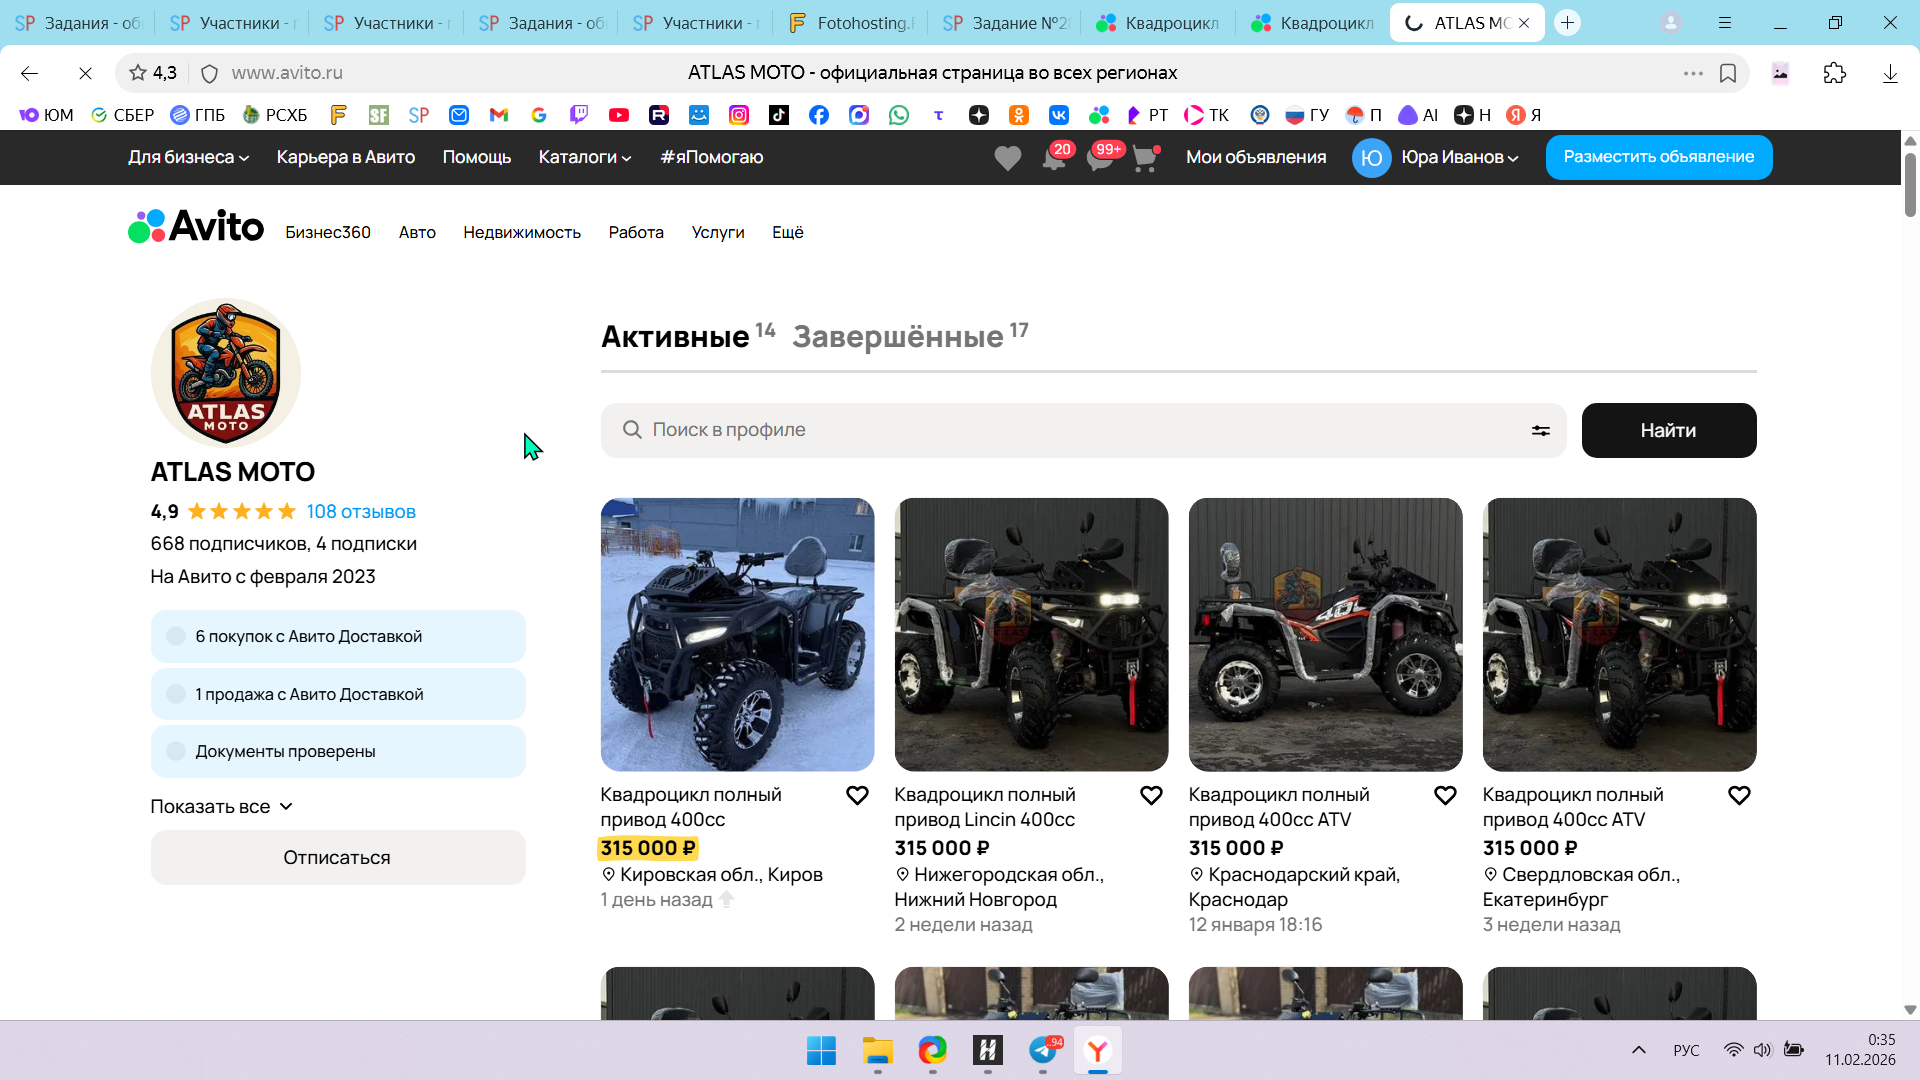Open favorites heart icon in Avito header

pyautogui.click(x=1007, y=158)
